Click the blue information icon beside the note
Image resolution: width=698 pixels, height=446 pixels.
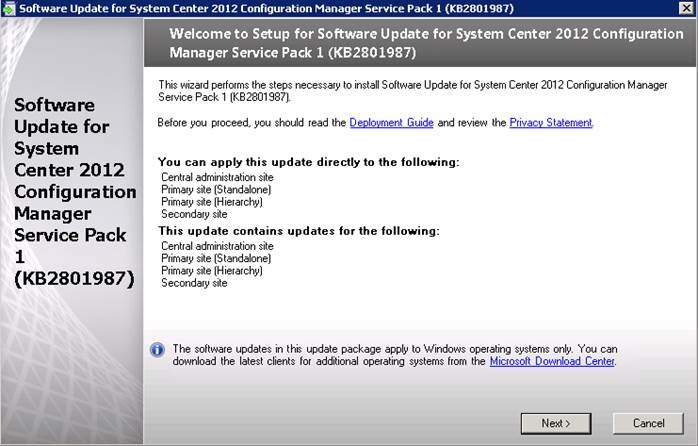coord(157,350)
